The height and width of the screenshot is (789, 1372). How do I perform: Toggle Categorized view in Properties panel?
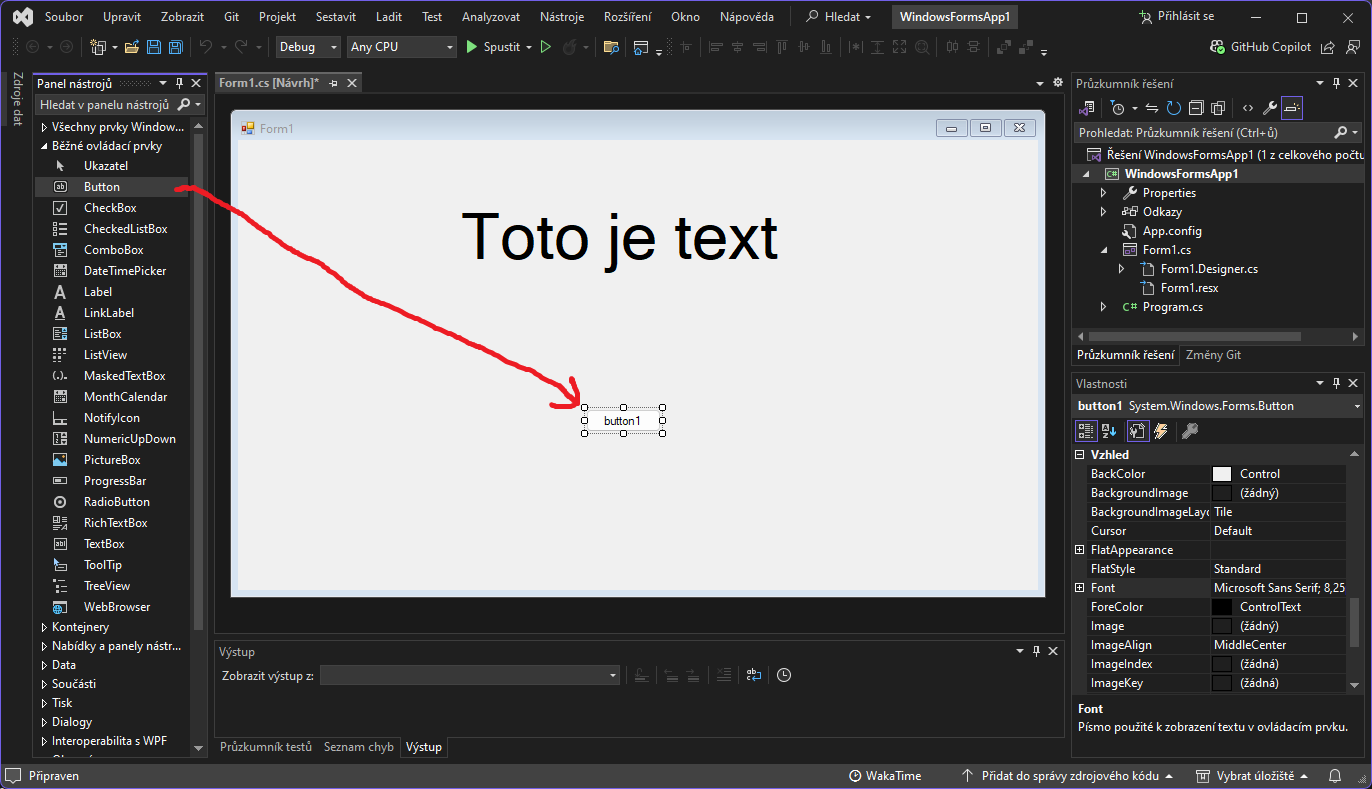(x=1085, y=431)
